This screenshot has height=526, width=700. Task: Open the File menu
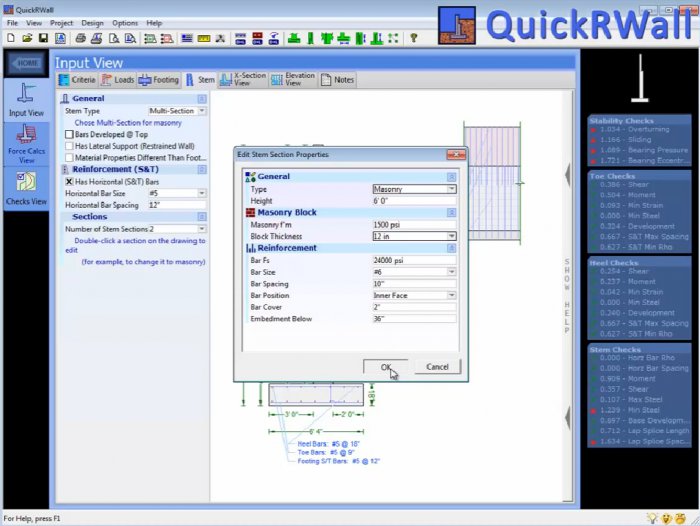(12, 23)
